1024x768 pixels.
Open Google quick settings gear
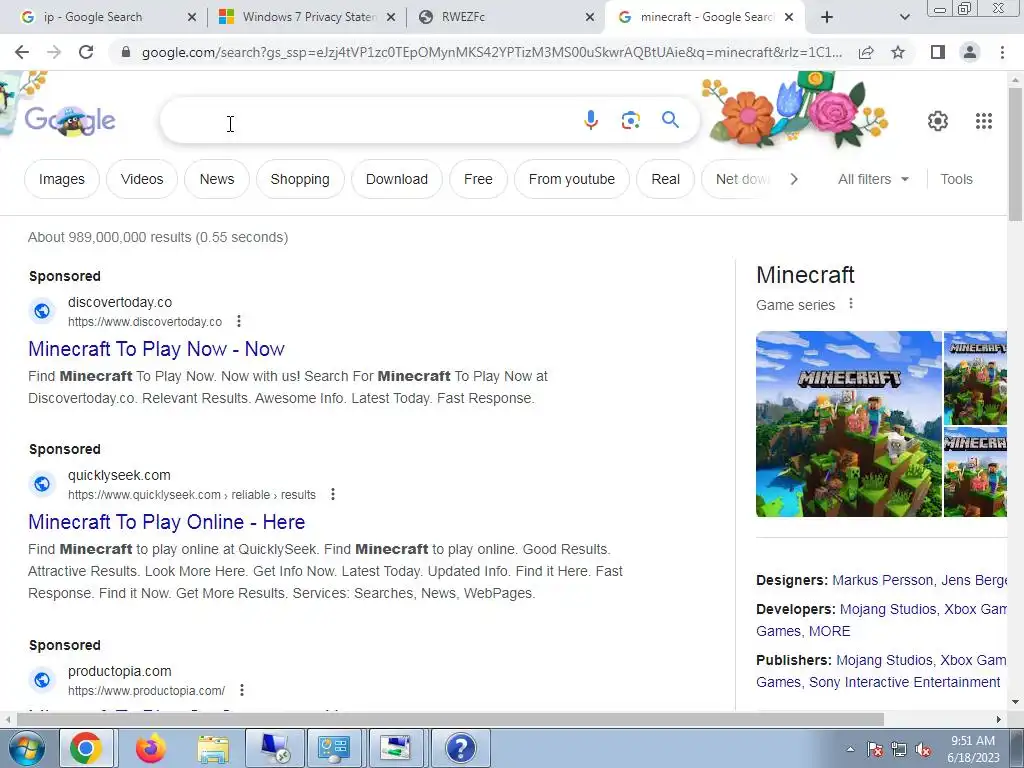coord(938,121)
